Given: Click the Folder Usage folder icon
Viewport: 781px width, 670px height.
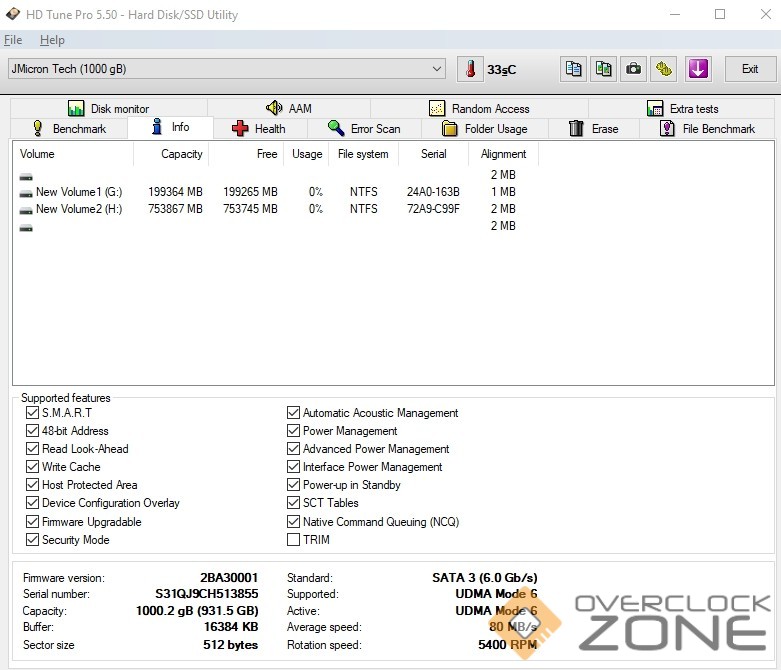Looking at the screenshot, I should (449, 129).
